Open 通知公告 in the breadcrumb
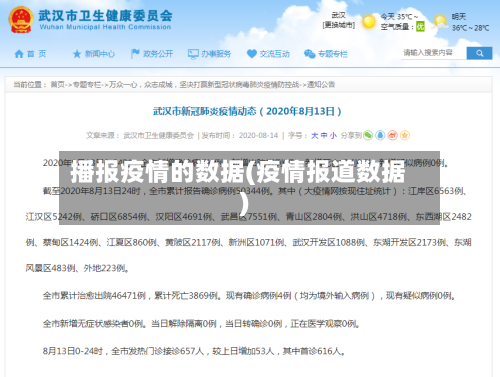 (x=321, y=85)
